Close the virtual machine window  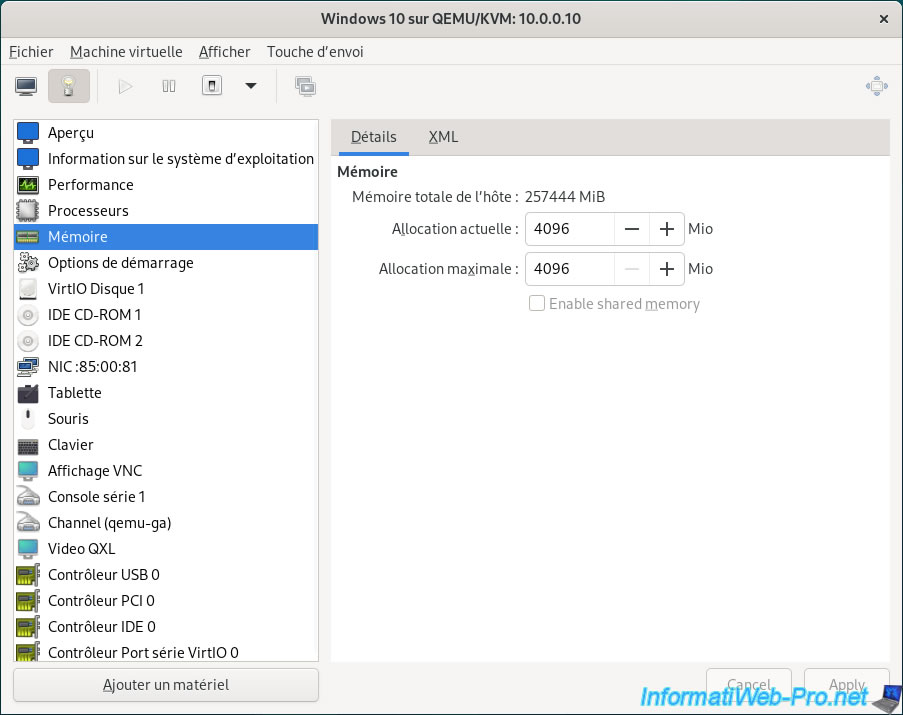(x=883, y=19)
